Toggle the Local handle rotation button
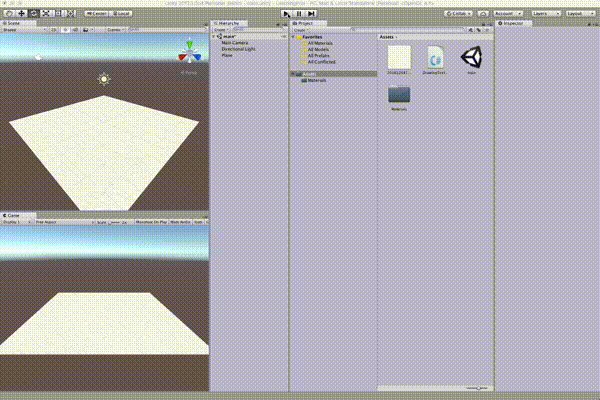 pos(121,13)
